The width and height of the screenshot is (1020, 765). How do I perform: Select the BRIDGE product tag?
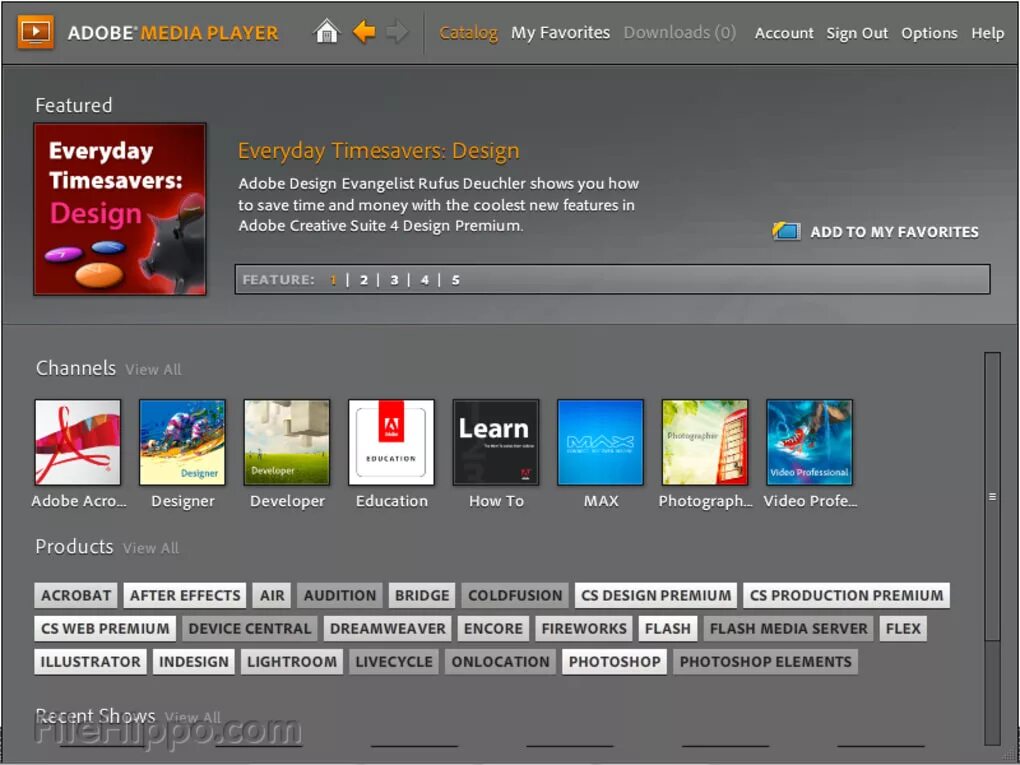click(422, 595)
